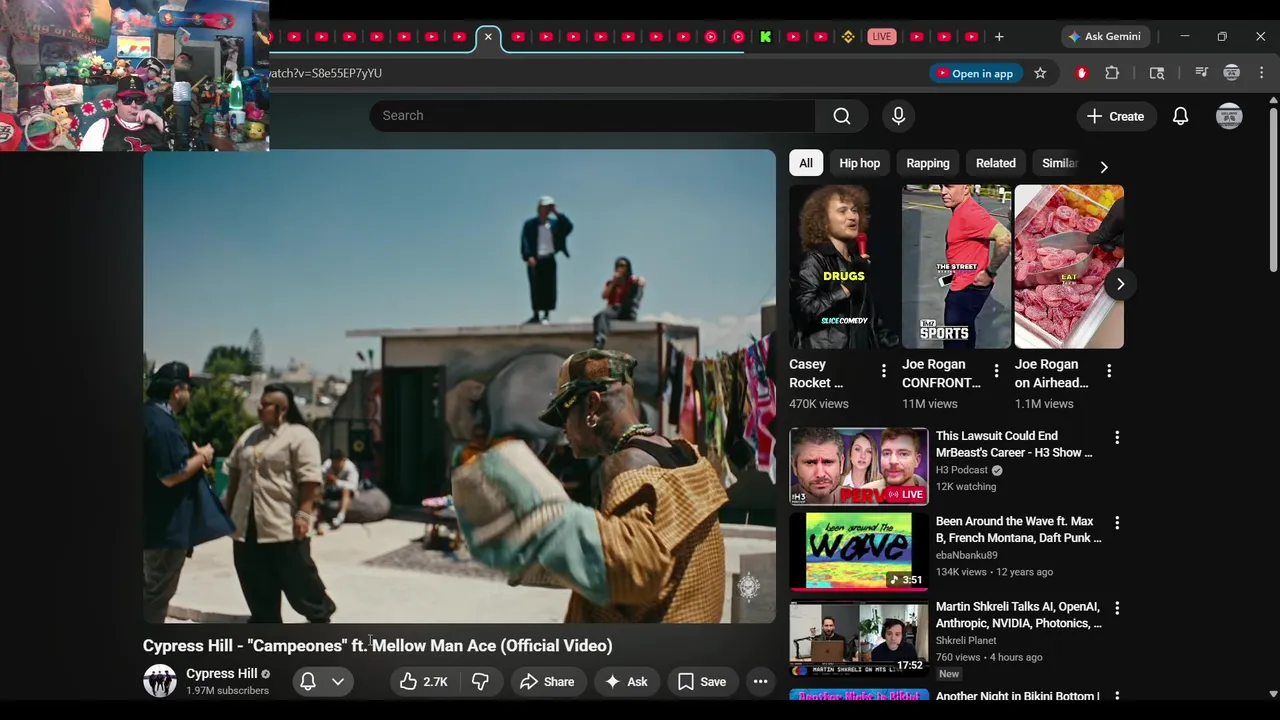
Task: Switch to the LIVE tab
Action: [881, 37]
